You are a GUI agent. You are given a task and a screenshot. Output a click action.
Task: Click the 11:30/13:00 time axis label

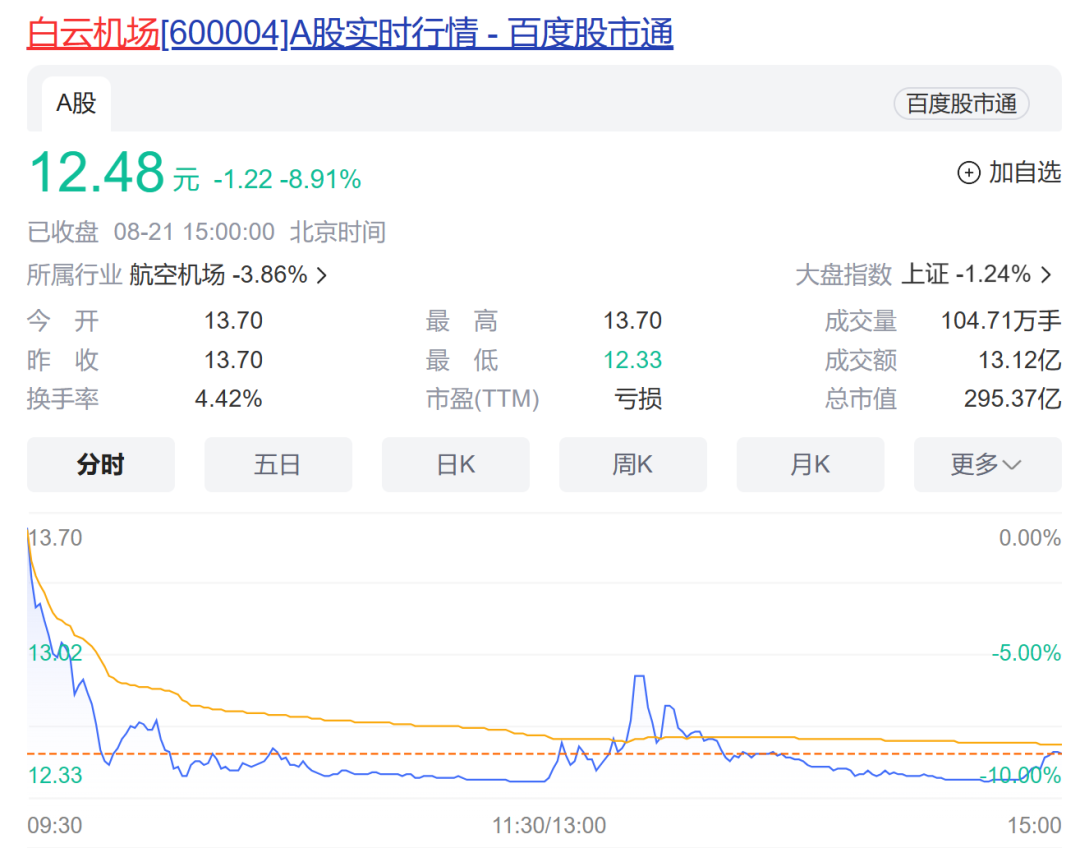tap(549, 825)
